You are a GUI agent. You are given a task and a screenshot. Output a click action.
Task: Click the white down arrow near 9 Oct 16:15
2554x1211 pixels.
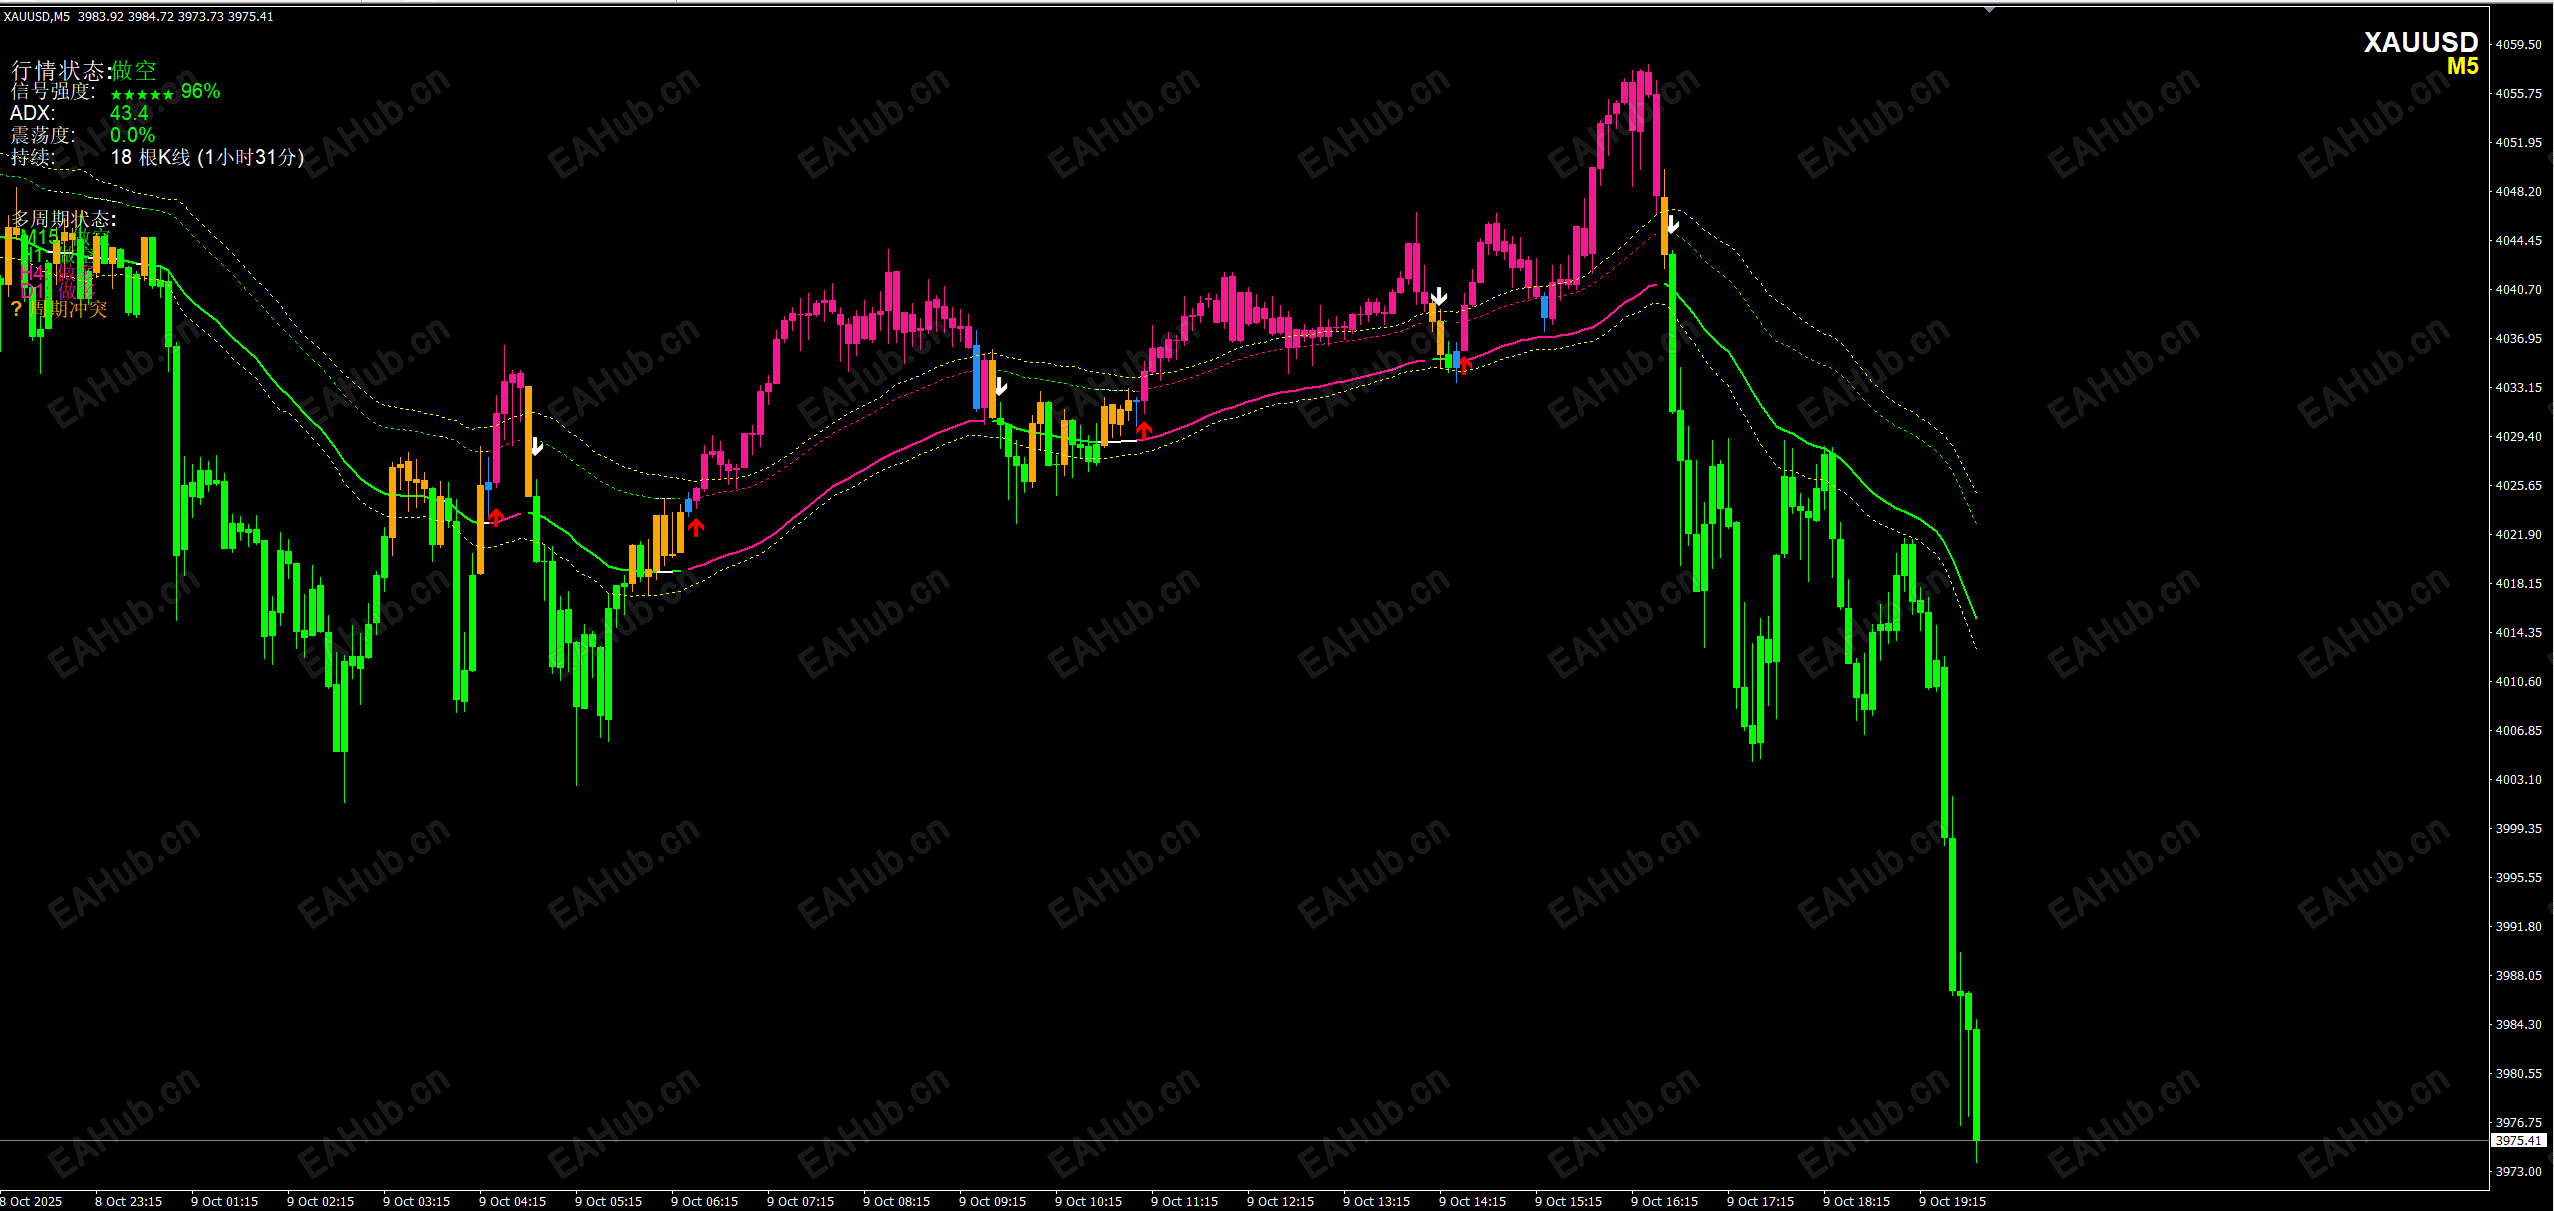(x=1672, y=224)
